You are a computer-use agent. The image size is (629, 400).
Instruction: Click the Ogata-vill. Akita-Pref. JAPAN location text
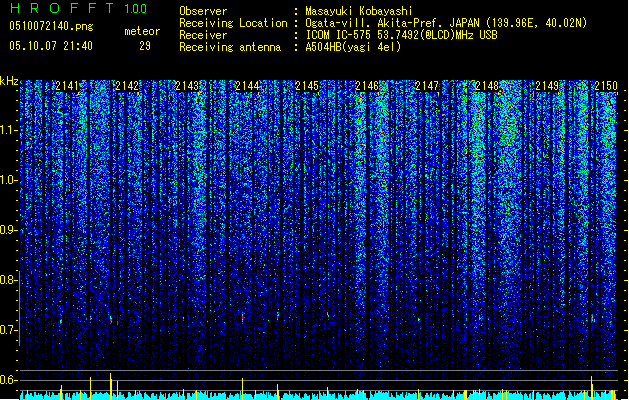click(446, 23)
